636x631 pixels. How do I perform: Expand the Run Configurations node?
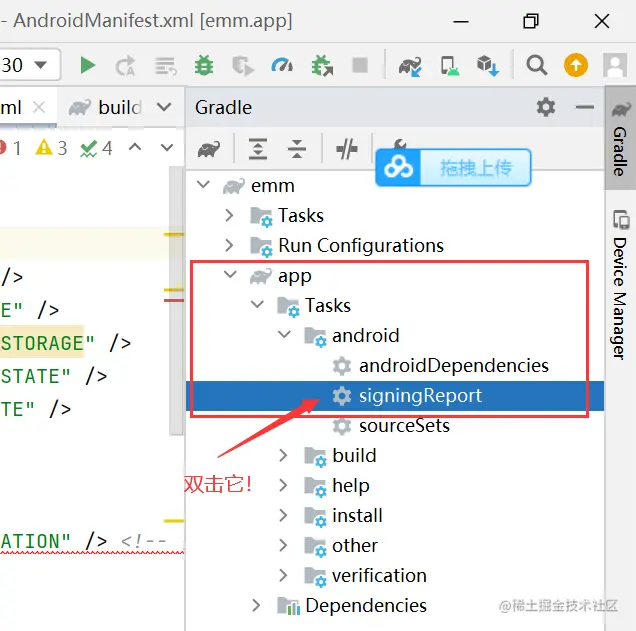[x=229, y=245]
